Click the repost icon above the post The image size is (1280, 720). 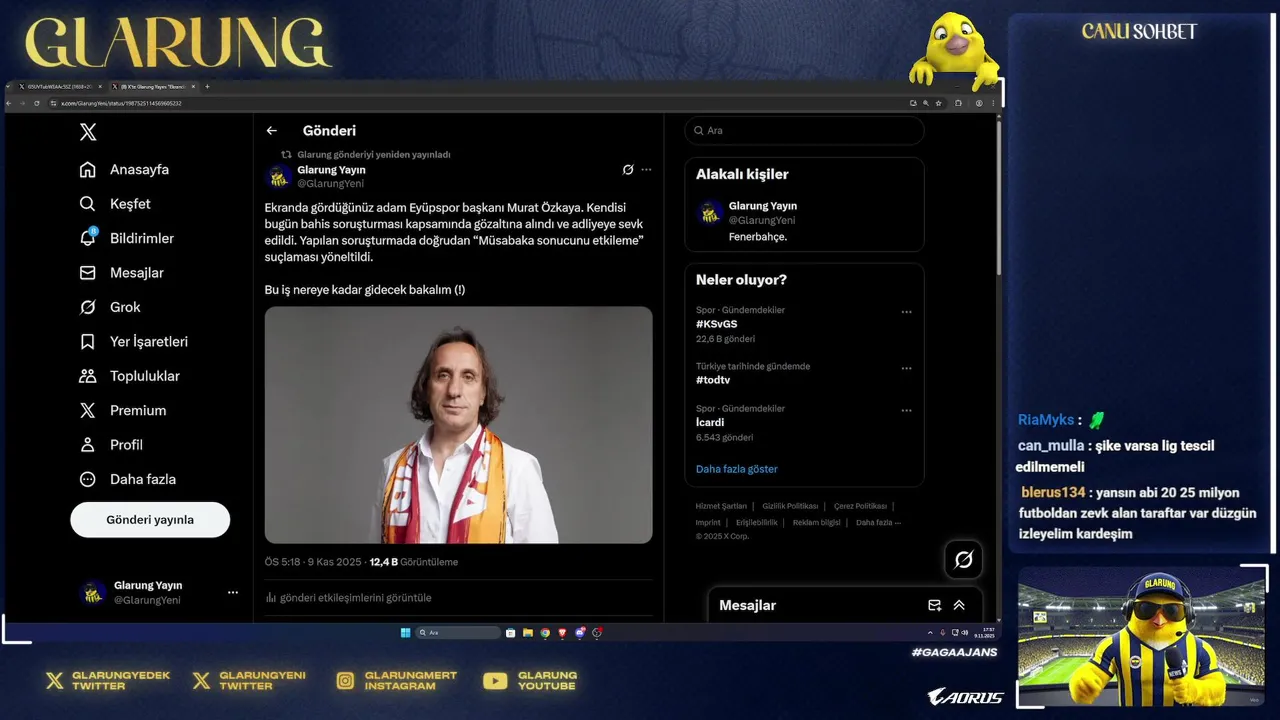286,155
